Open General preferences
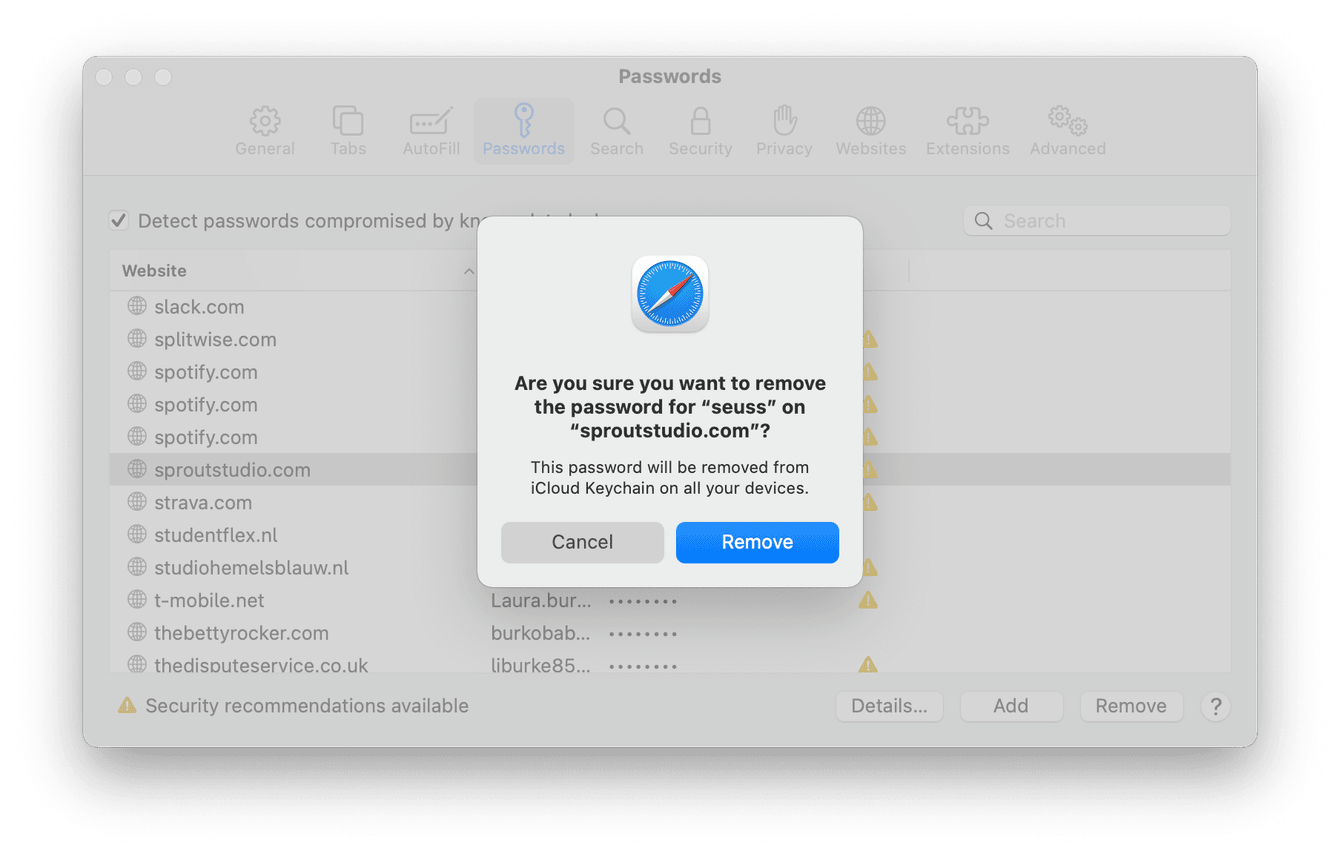Image resolution: width=1340 pixels, height=857 pixels. tap(264, 130)
